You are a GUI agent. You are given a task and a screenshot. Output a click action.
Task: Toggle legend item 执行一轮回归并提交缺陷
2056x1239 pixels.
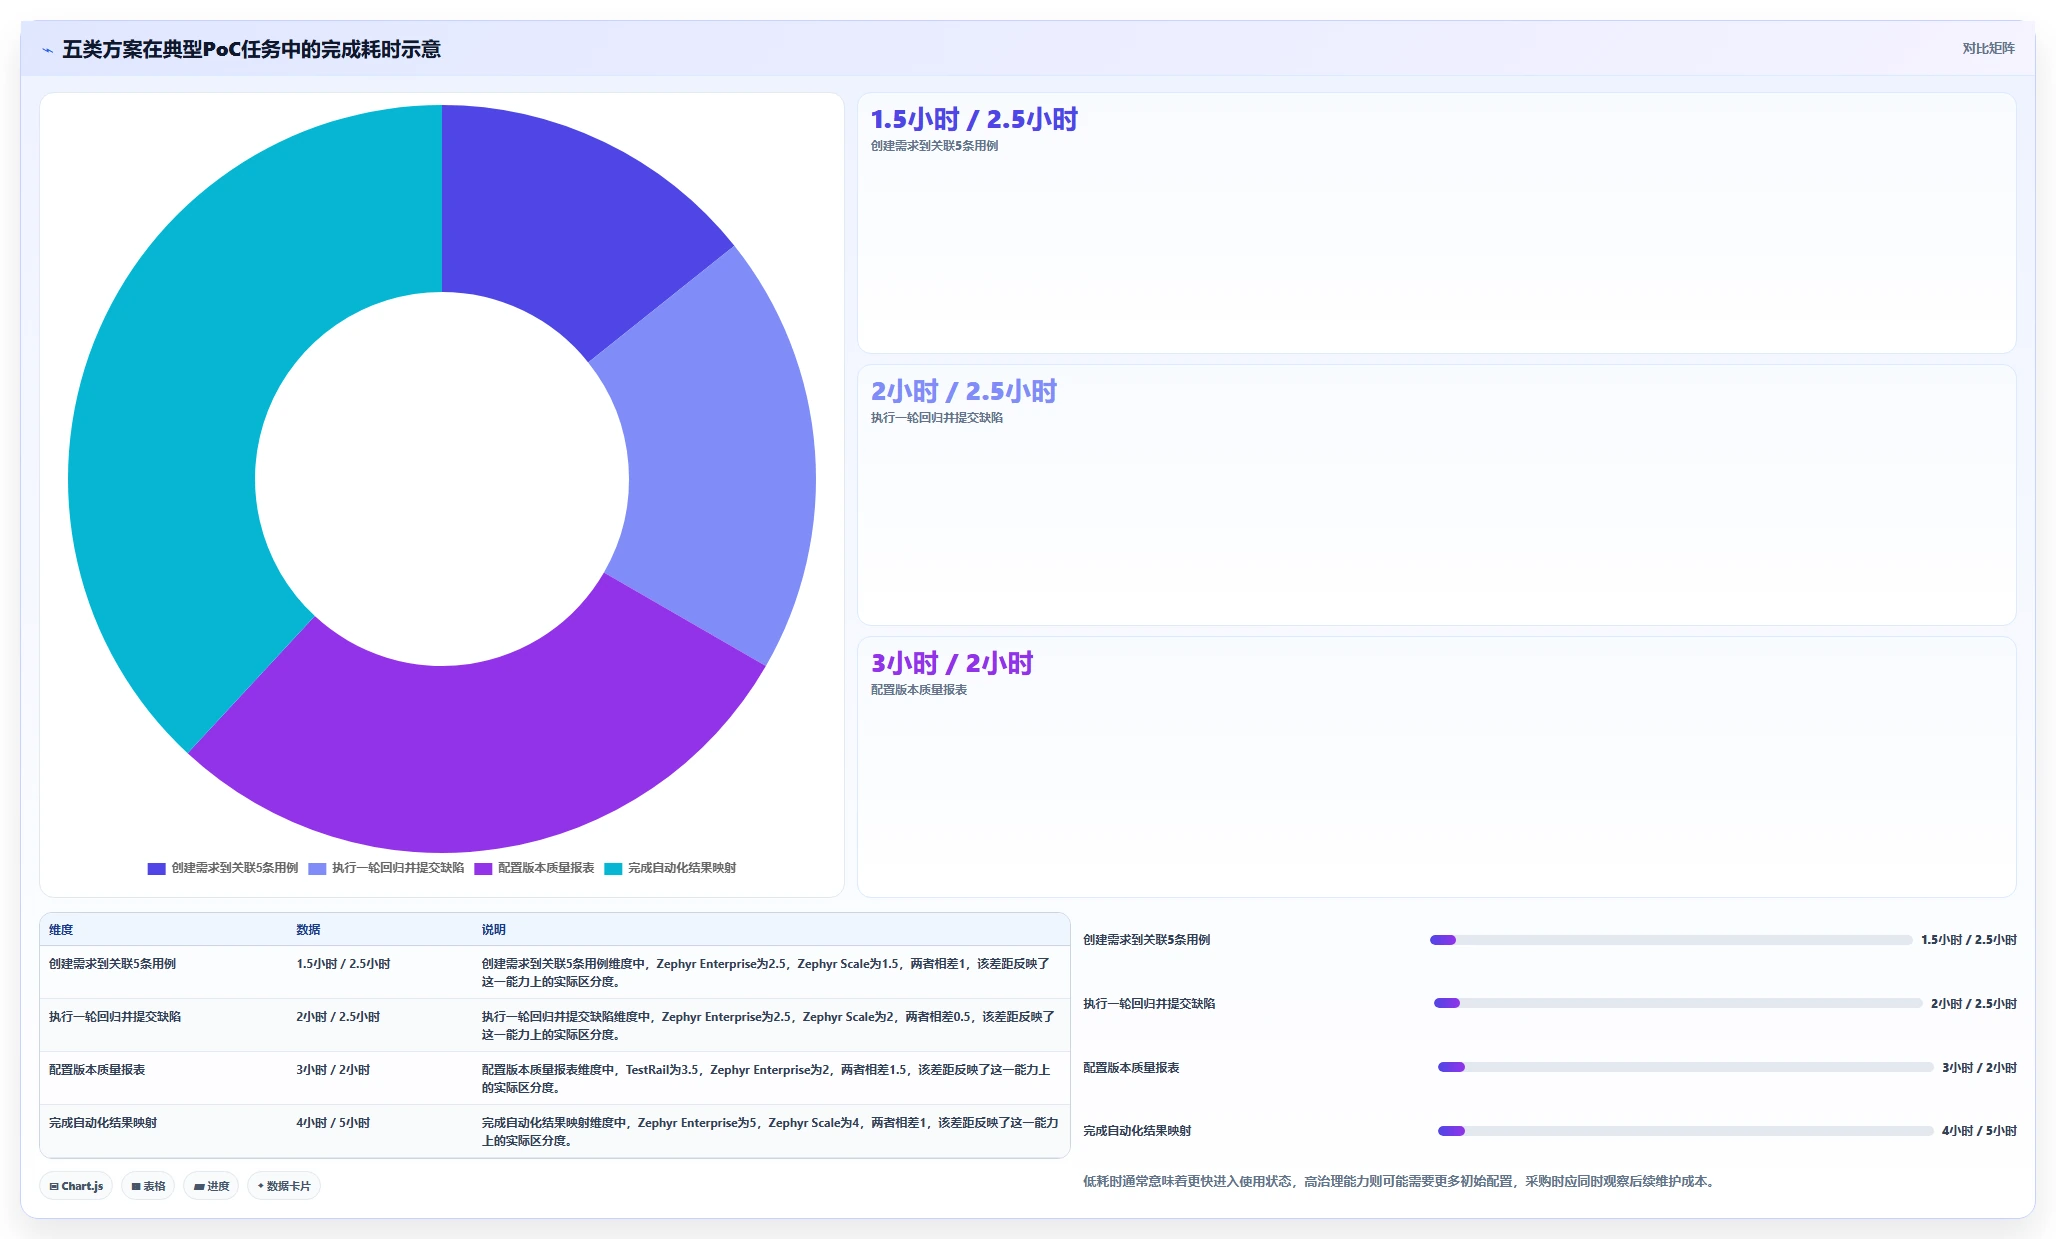(x=386, y=868)
